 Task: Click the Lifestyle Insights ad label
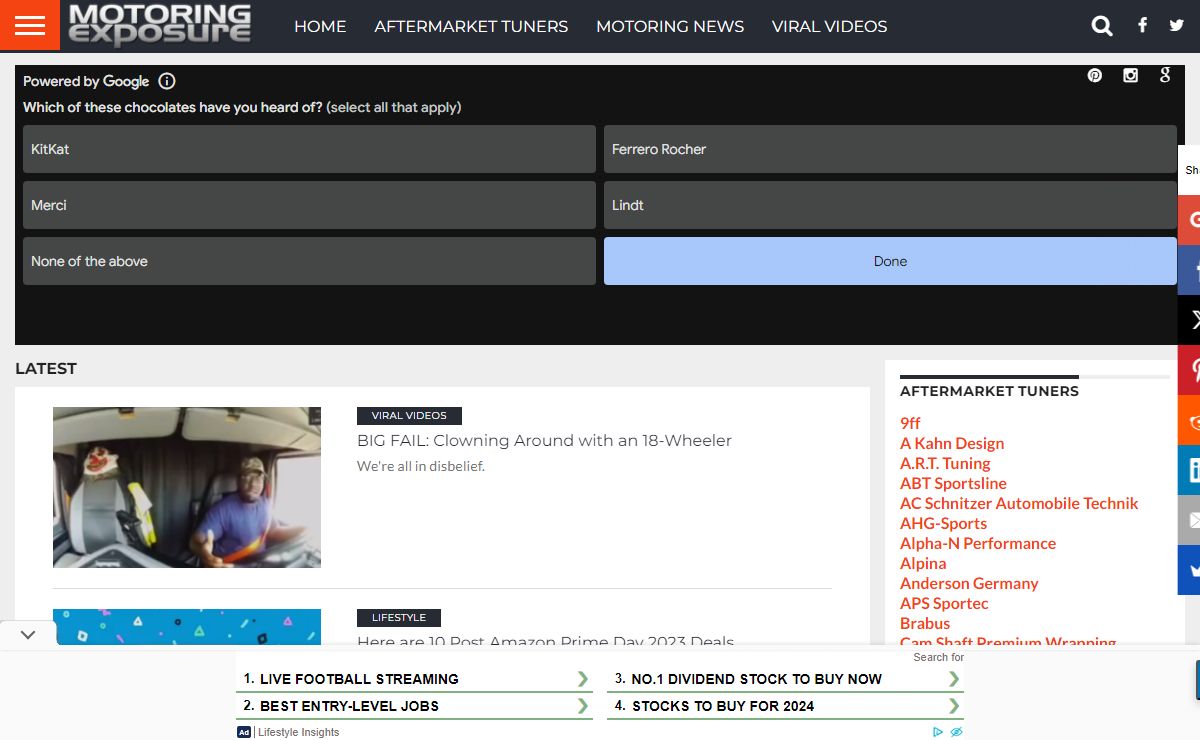(298, 732)
